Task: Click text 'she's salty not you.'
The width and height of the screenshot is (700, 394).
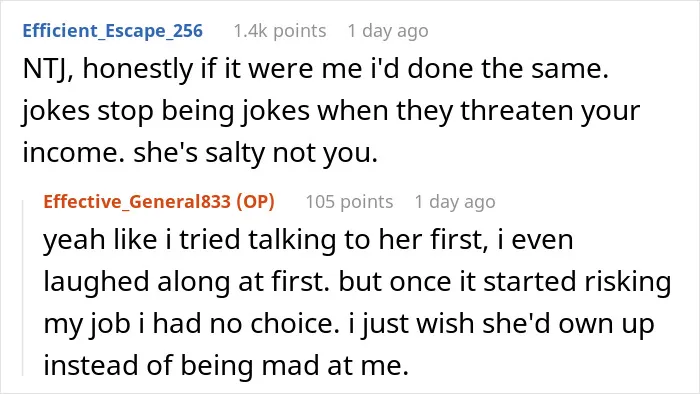Action: tap(256, 153)
